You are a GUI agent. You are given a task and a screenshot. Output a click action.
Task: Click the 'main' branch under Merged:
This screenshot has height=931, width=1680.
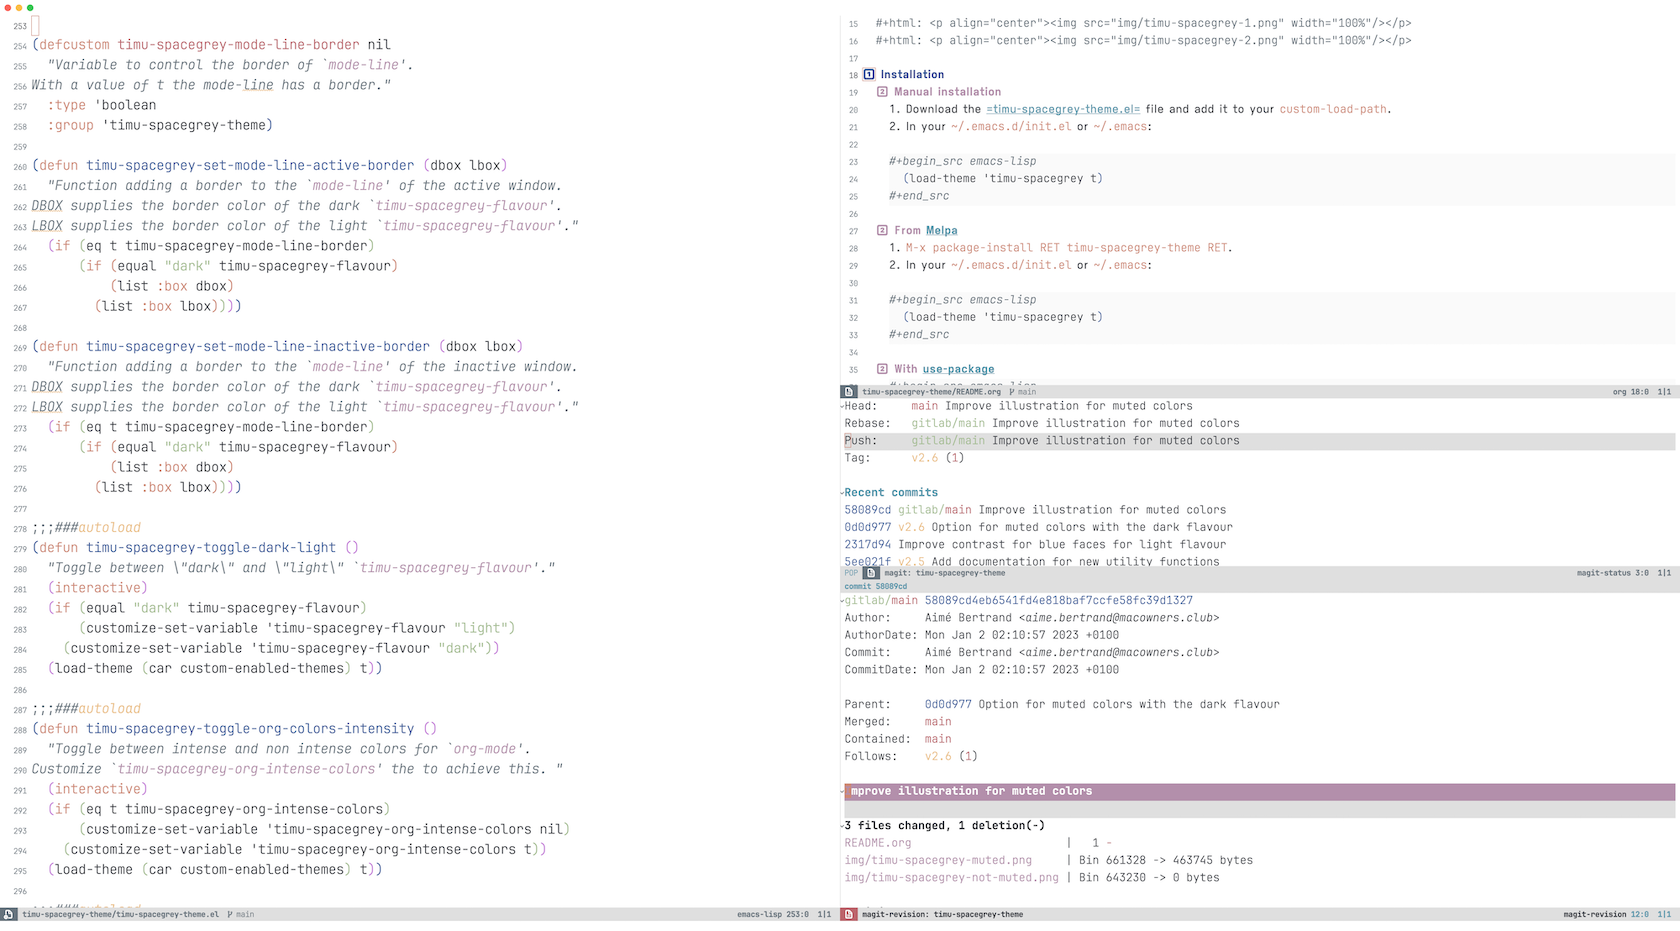point(938,722)
